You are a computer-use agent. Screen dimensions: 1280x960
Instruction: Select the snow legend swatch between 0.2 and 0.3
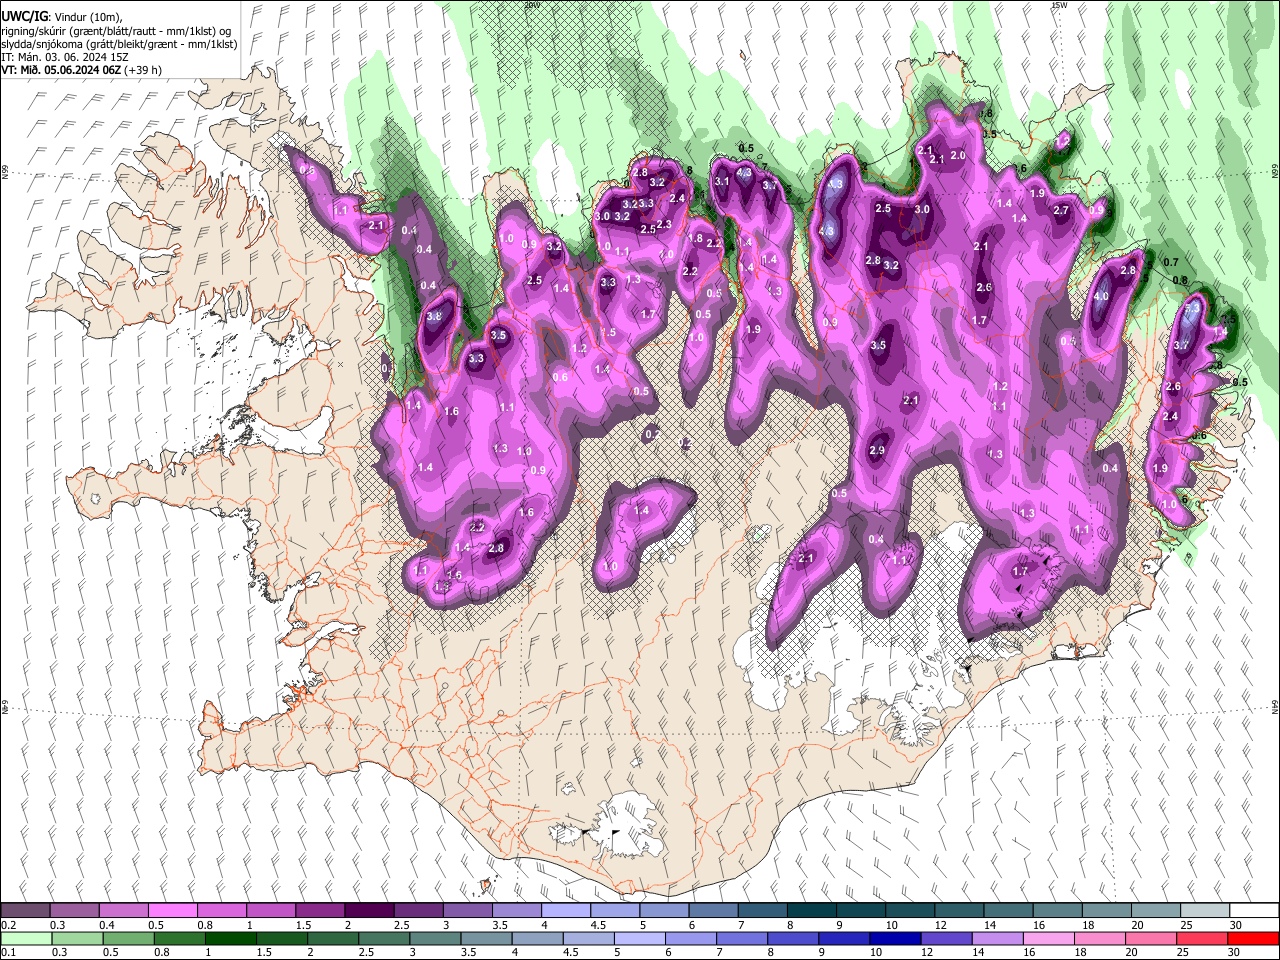[25, 911]
